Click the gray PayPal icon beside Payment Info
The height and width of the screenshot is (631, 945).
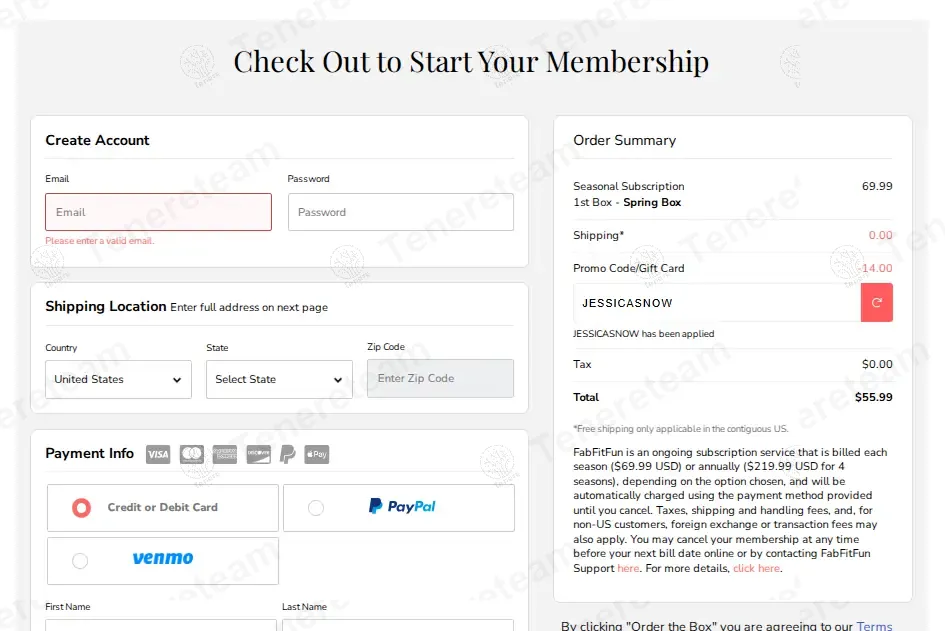(288, 455)
